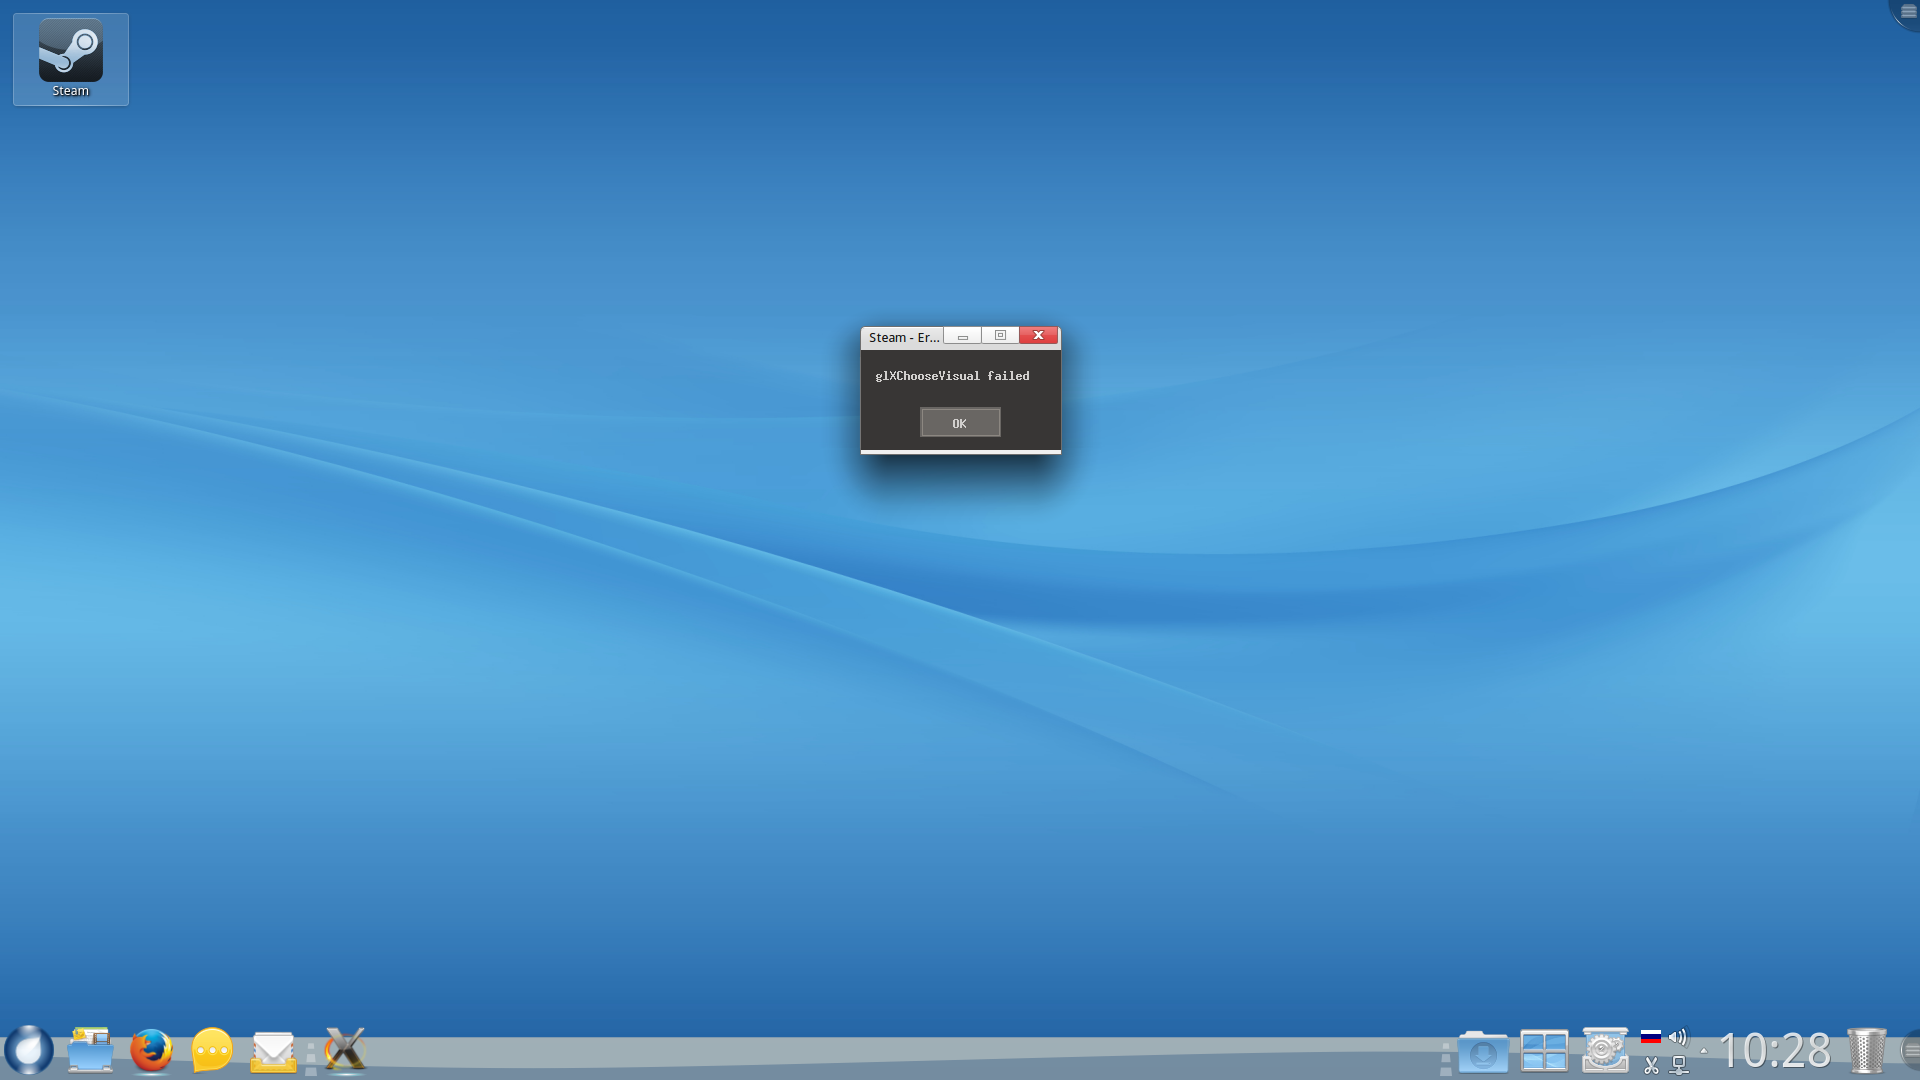Open the volume speaker control
This screenshot has width=1920, height=1080.
click(x=1678, y=1037)
